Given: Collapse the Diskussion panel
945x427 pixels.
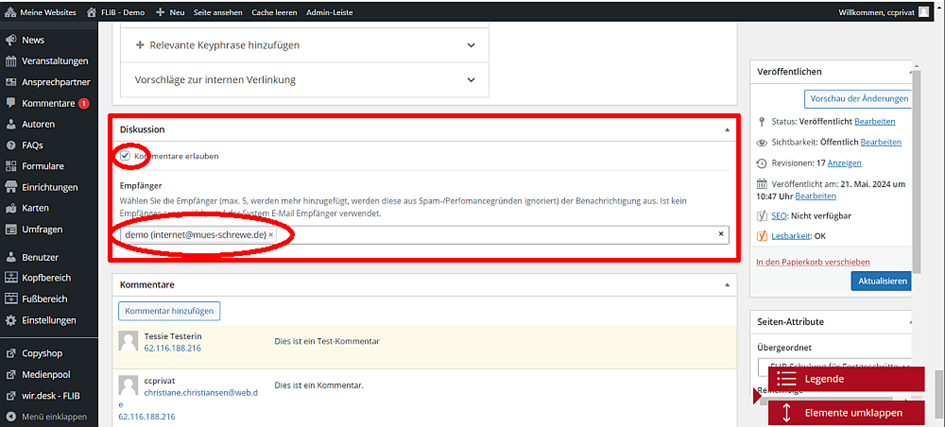Looking at the screenshot, I should 727,130.
